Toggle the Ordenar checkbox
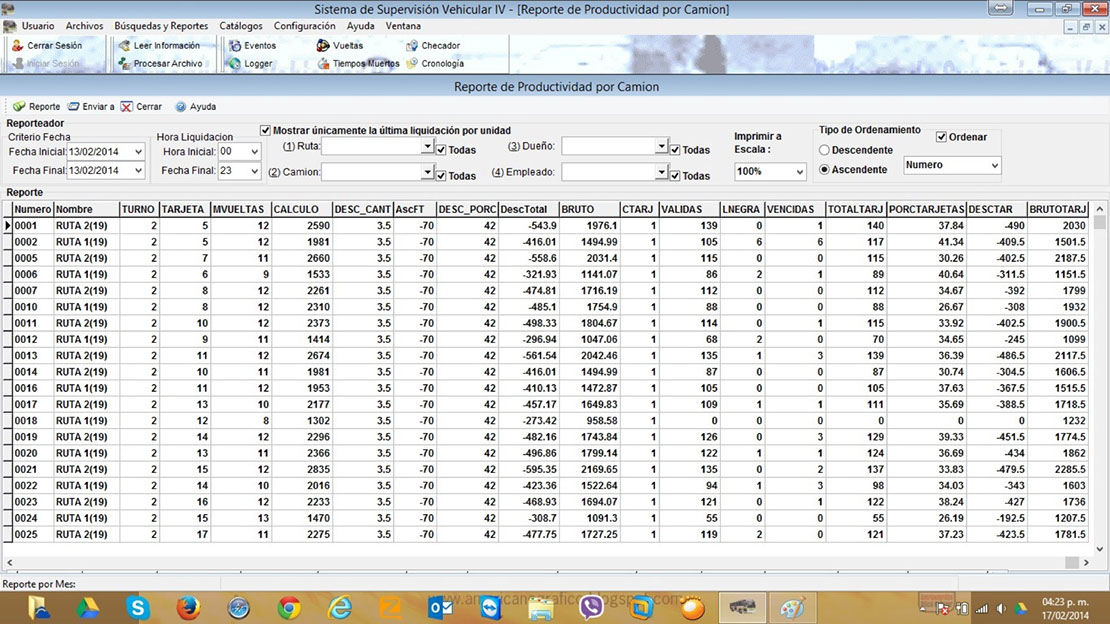The height and width of the screenshot is (624, 1110). point(941,137)
